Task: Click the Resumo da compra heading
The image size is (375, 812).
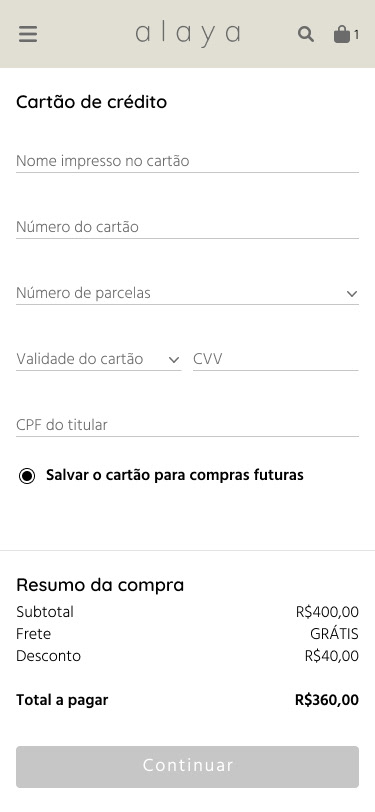Action: [100, 585]
